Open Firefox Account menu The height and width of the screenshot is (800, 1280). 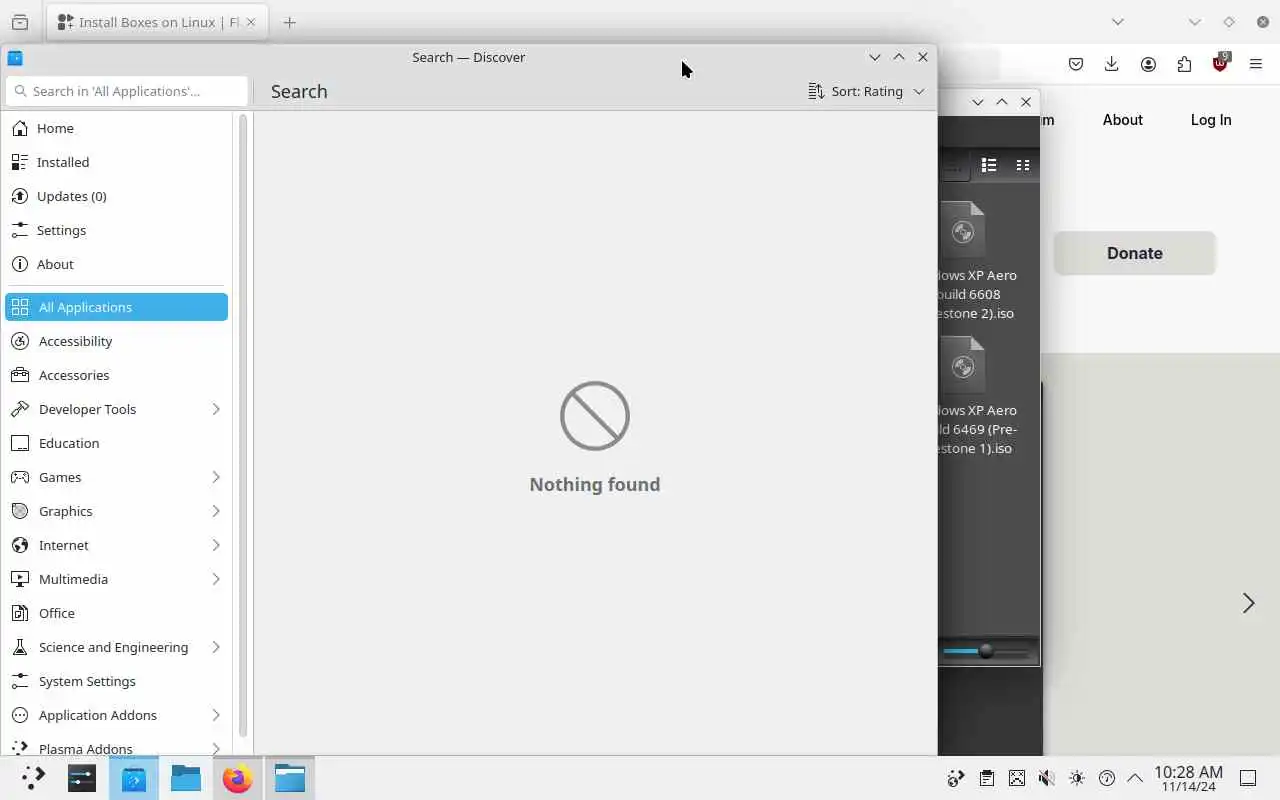1148,64
